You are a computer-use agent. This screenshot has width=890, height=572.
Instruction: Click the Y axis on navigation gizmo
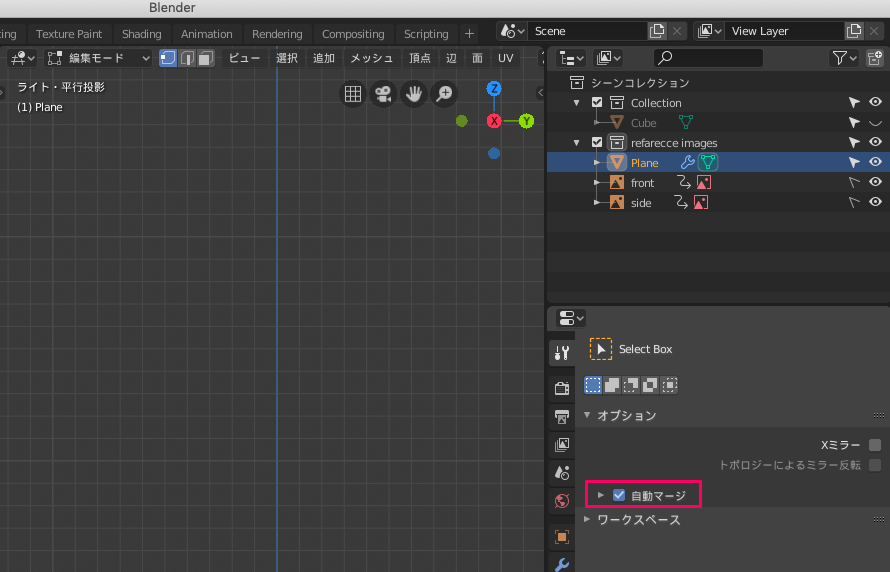tap(527, 121)
